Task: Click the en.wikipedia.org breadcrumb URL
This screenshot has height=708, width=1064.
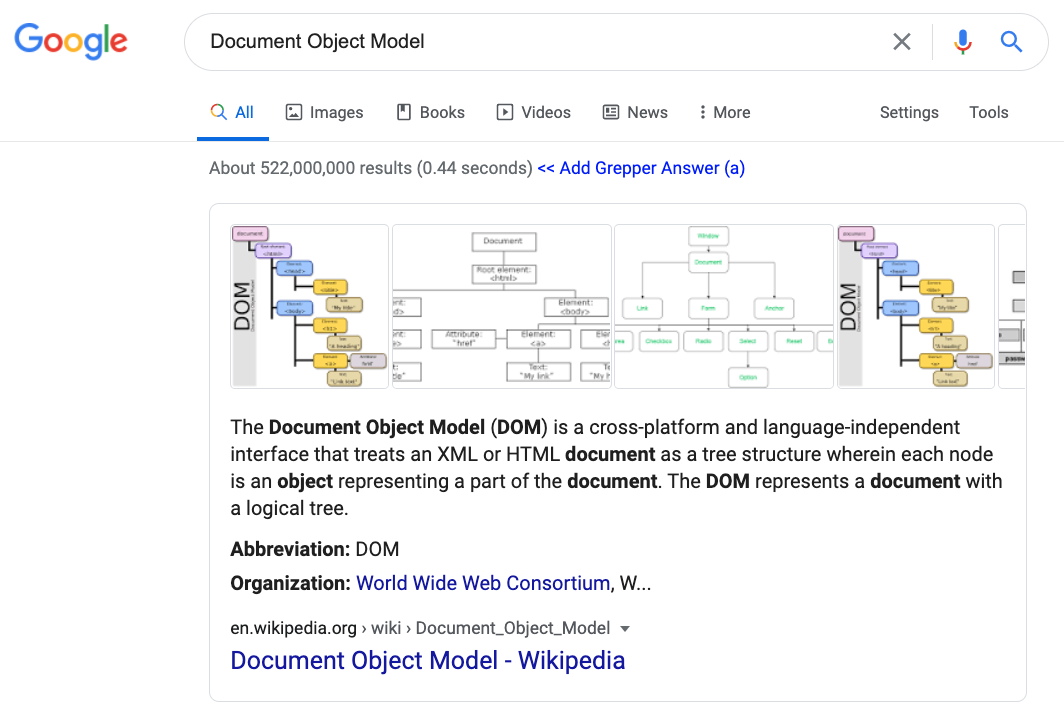Action: click(x=420, y=628)
